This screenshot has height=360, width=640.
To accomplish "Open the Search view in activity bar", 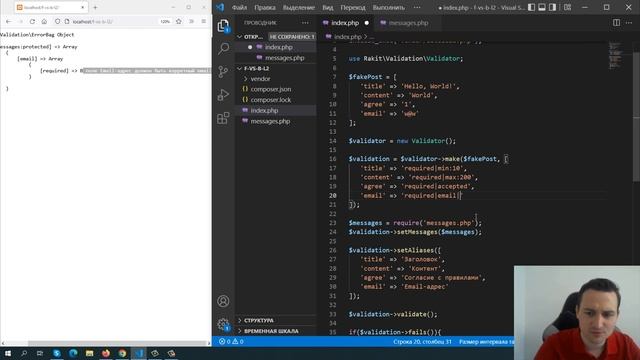I will pyautogui.click(x=223, y=49).
